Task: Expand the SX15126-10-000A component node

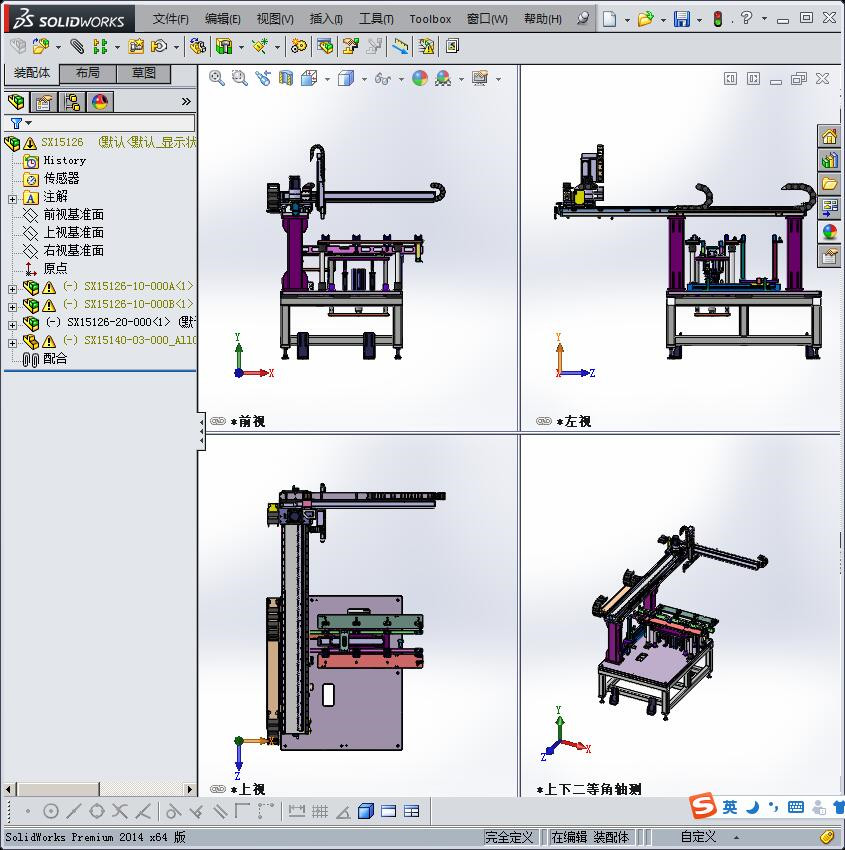Action: [11, 291]
